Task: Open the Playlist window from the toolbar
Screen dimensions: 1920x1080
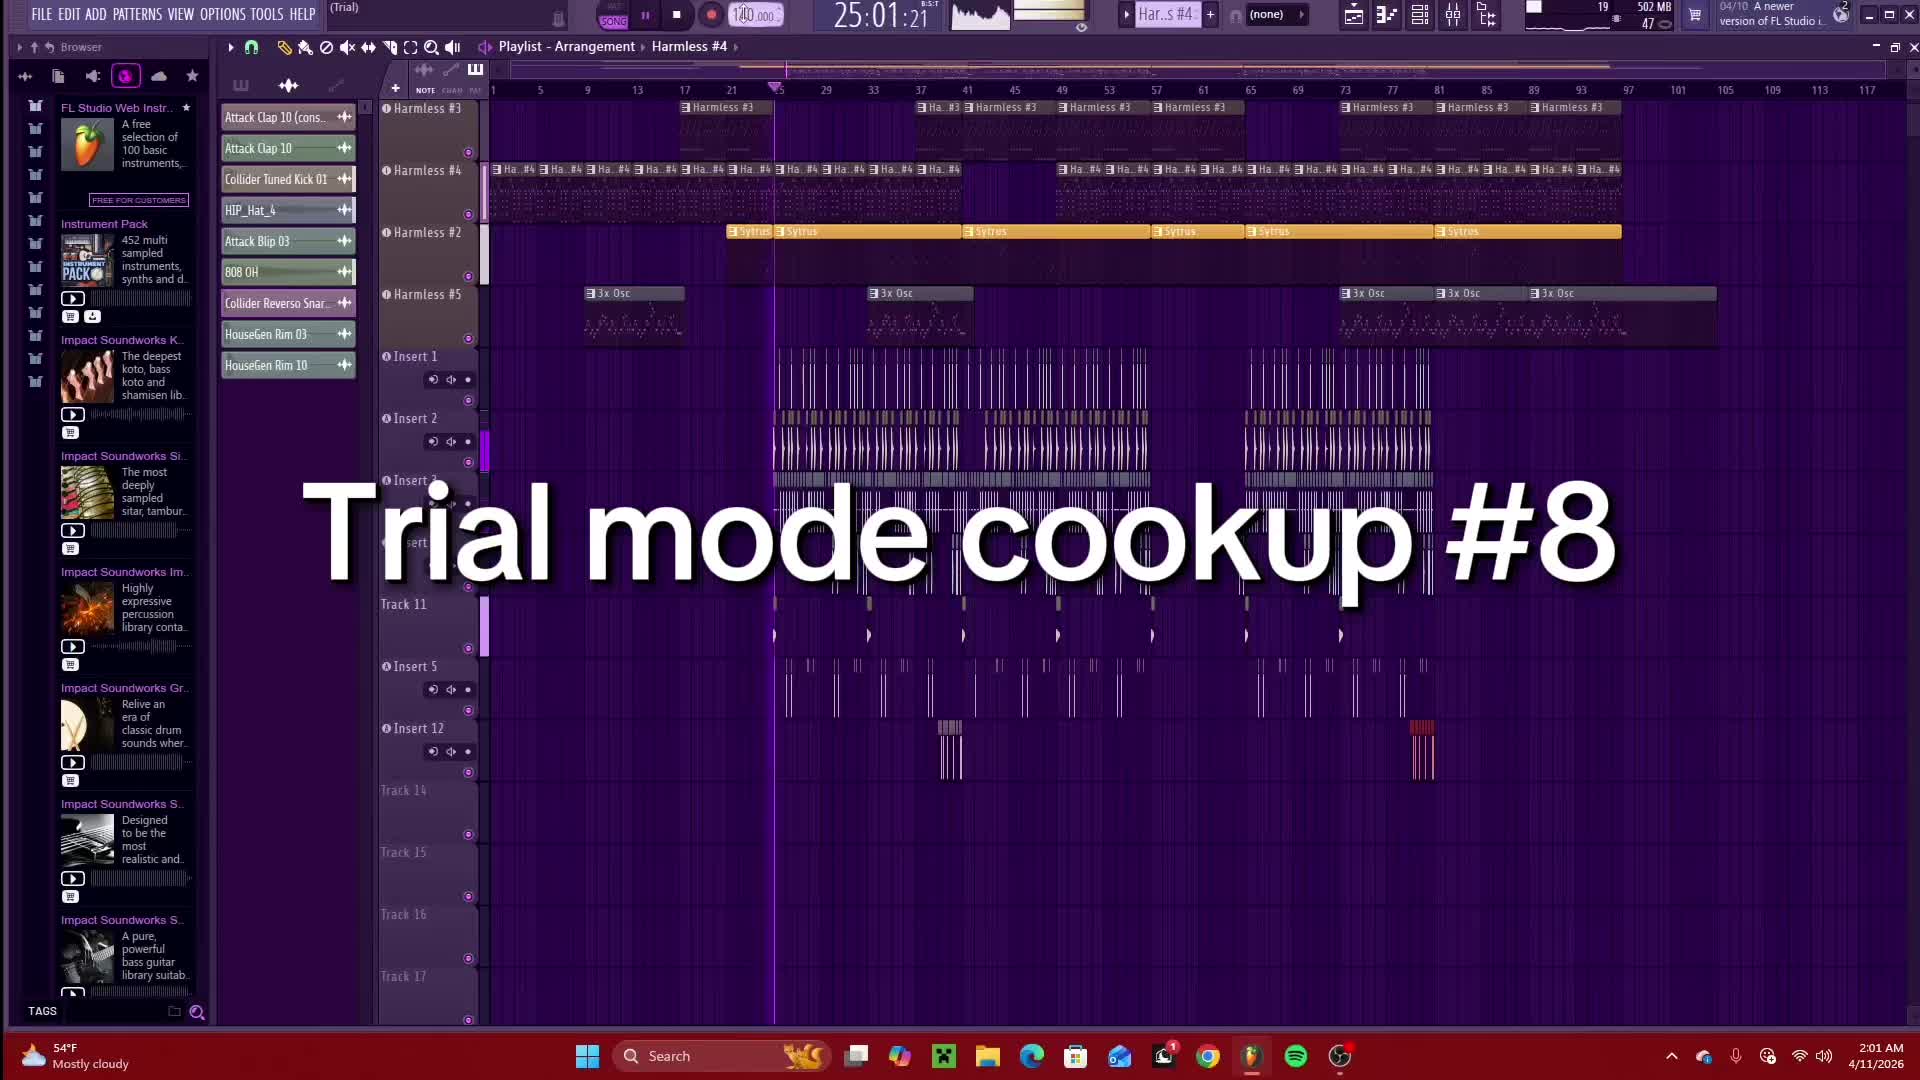Action: pos(1353,15)
